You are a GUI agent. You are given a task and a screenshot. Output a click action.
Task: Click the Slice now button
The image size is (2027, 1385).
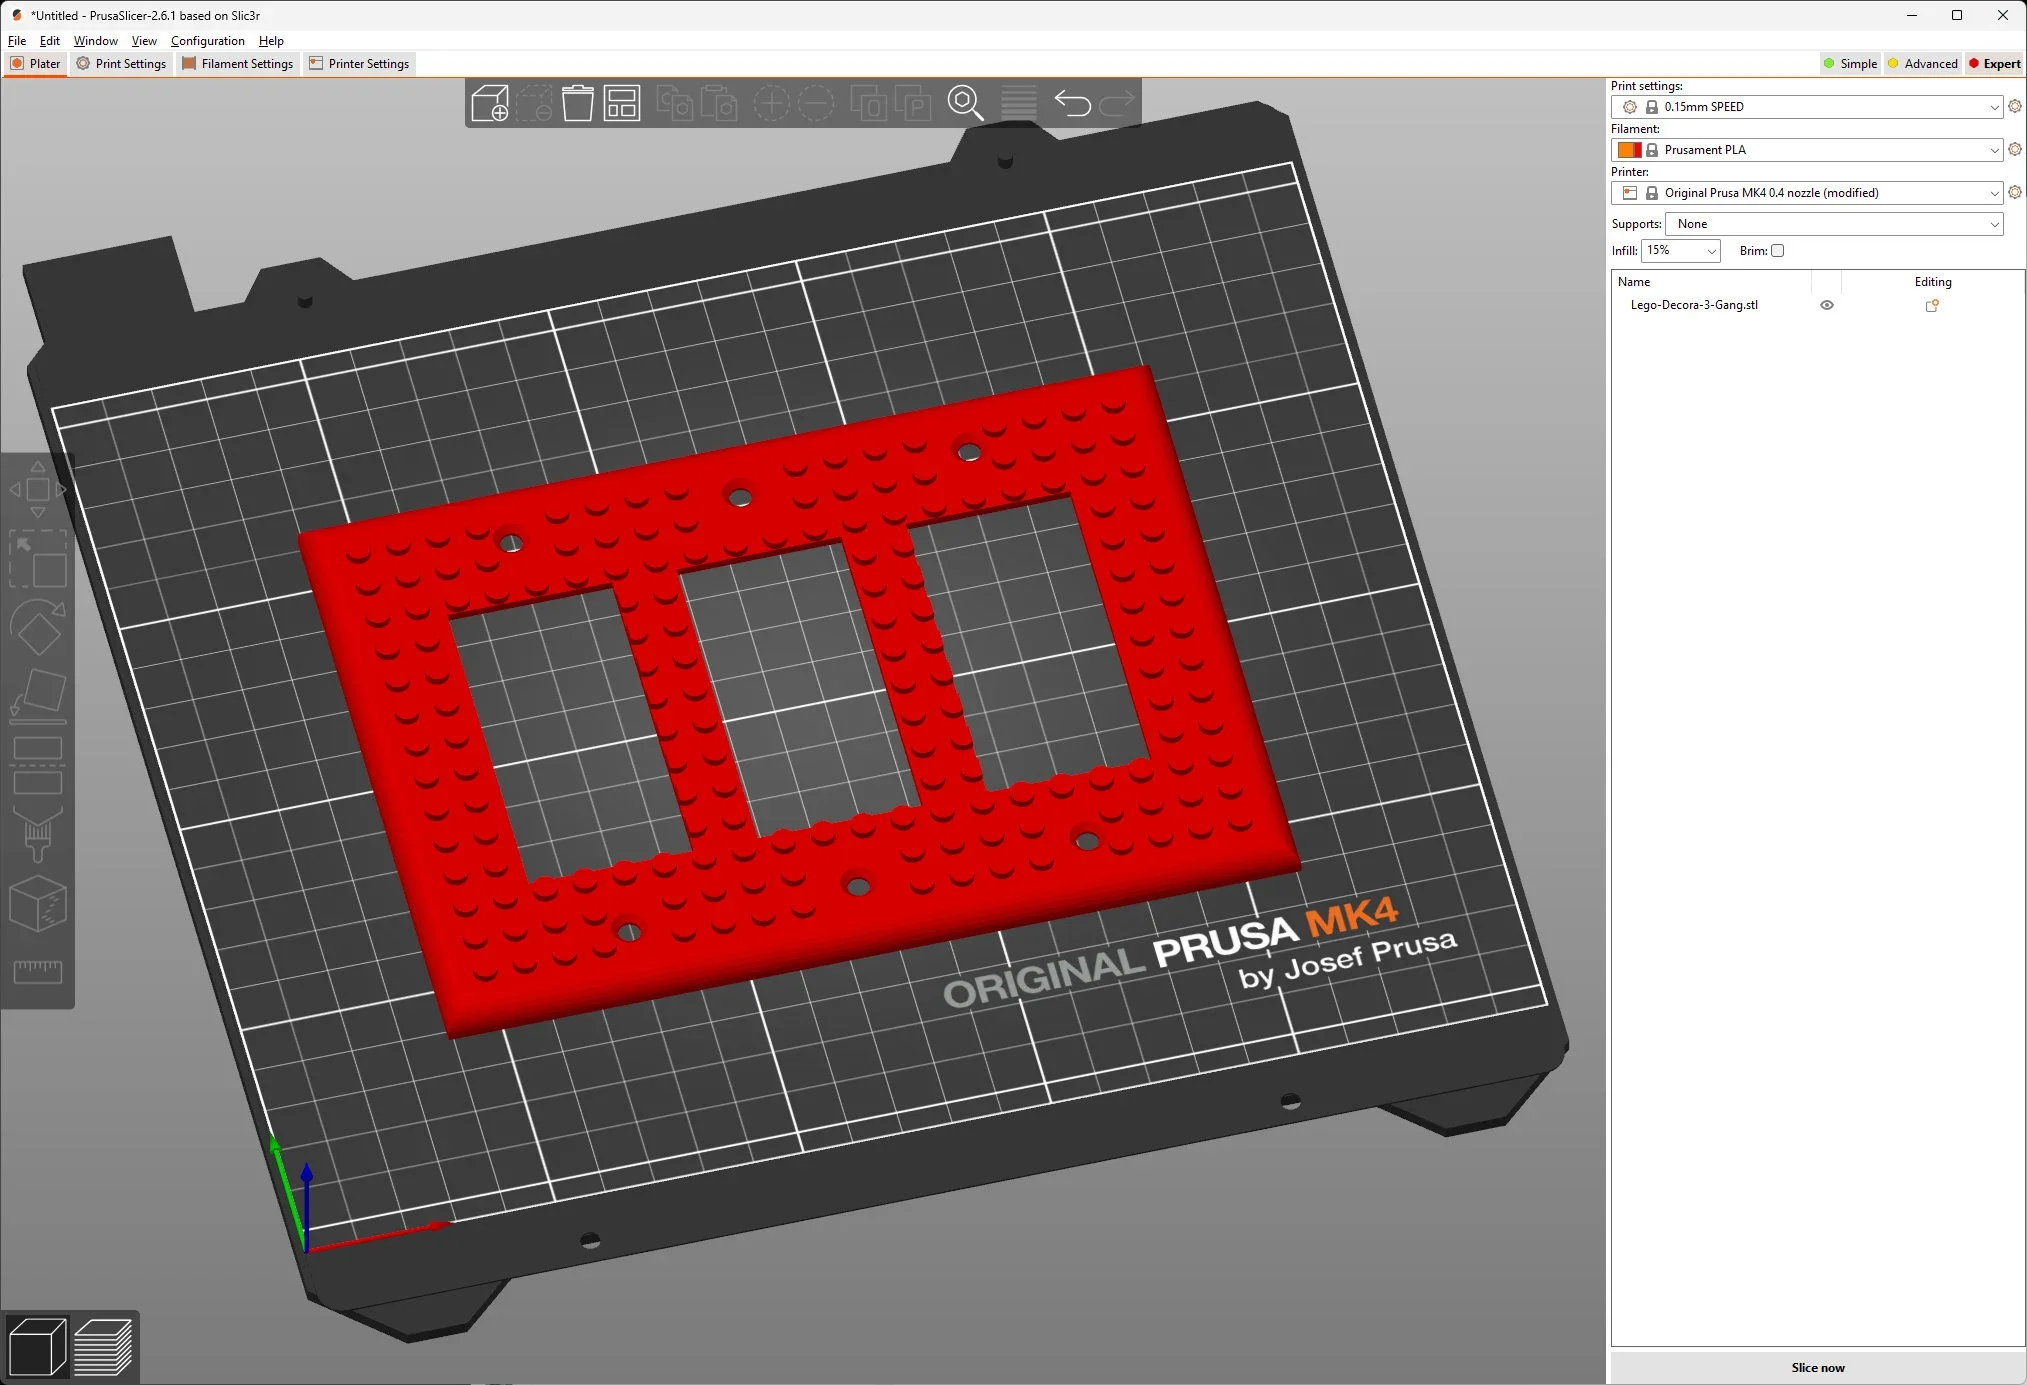[1817, 1367]
